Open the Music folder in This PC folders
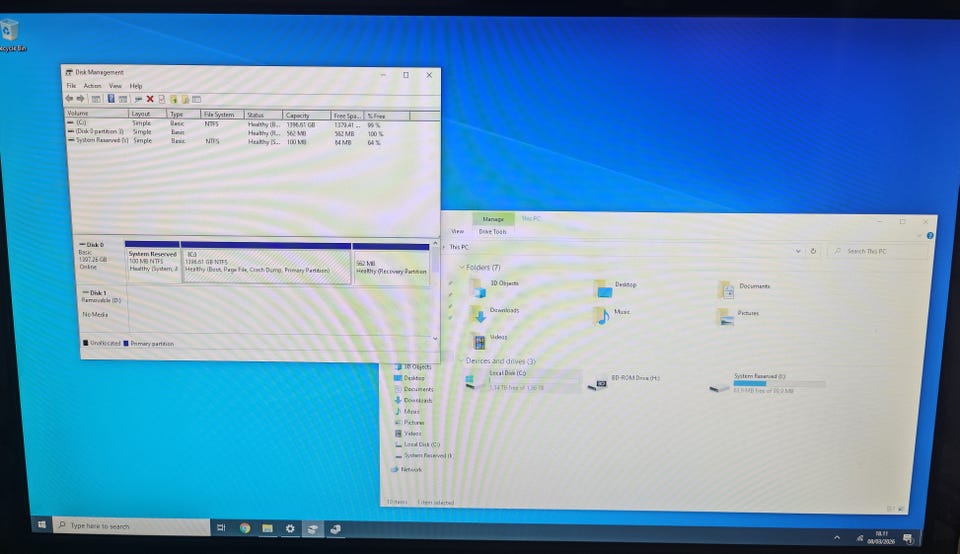Image resolution: width=960 pixels, height=554 pixels. pos(612,315)
